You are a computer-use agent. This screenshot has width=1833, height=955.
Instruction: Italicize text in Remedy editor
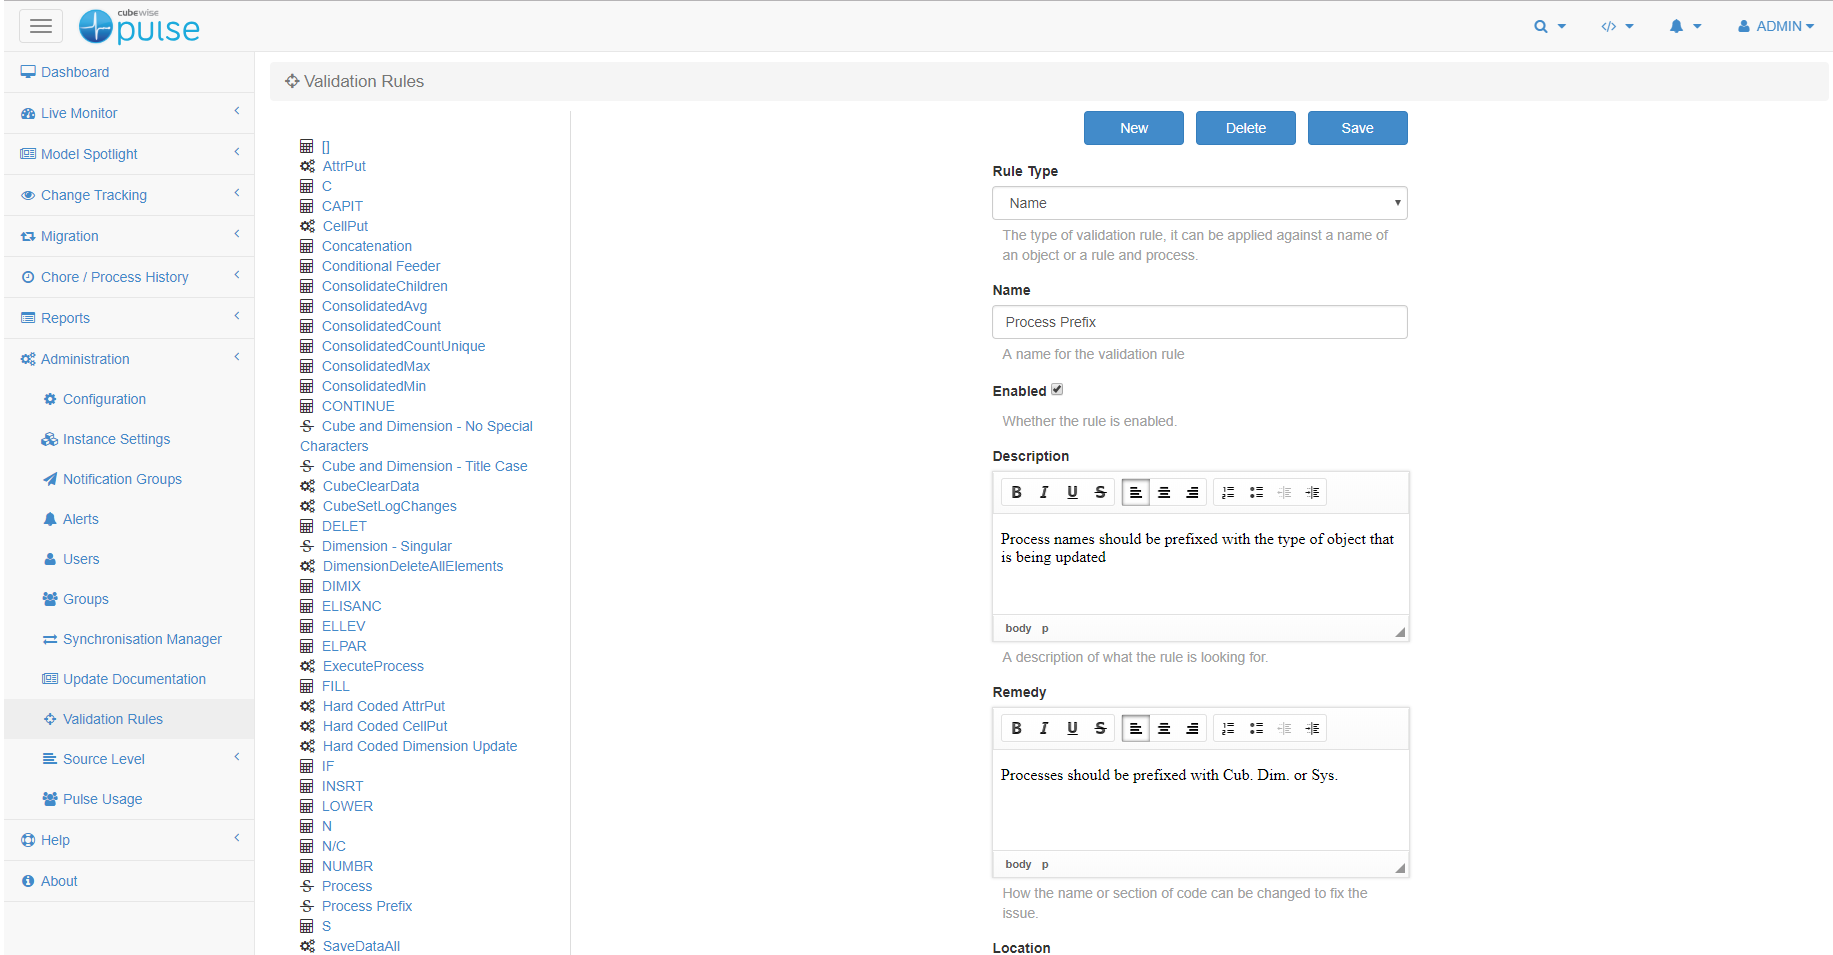point(1044,728)
